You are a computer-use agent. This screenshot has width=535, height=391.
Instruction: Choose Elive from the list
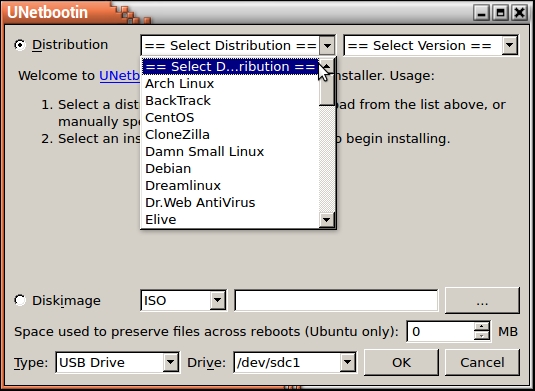click(230, 220)
